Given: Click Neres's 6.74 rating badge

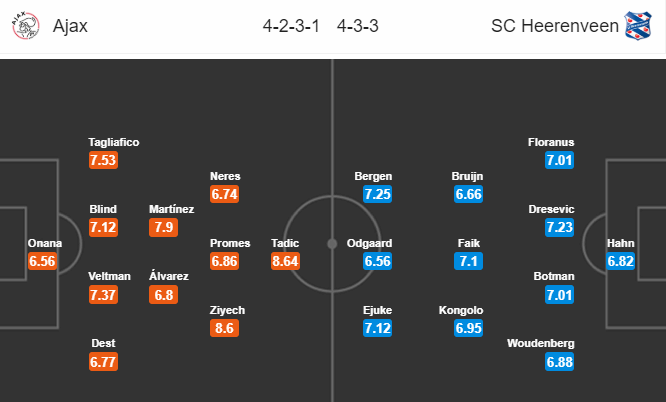Looking at the screenshot, I should [x=224, y=194].
